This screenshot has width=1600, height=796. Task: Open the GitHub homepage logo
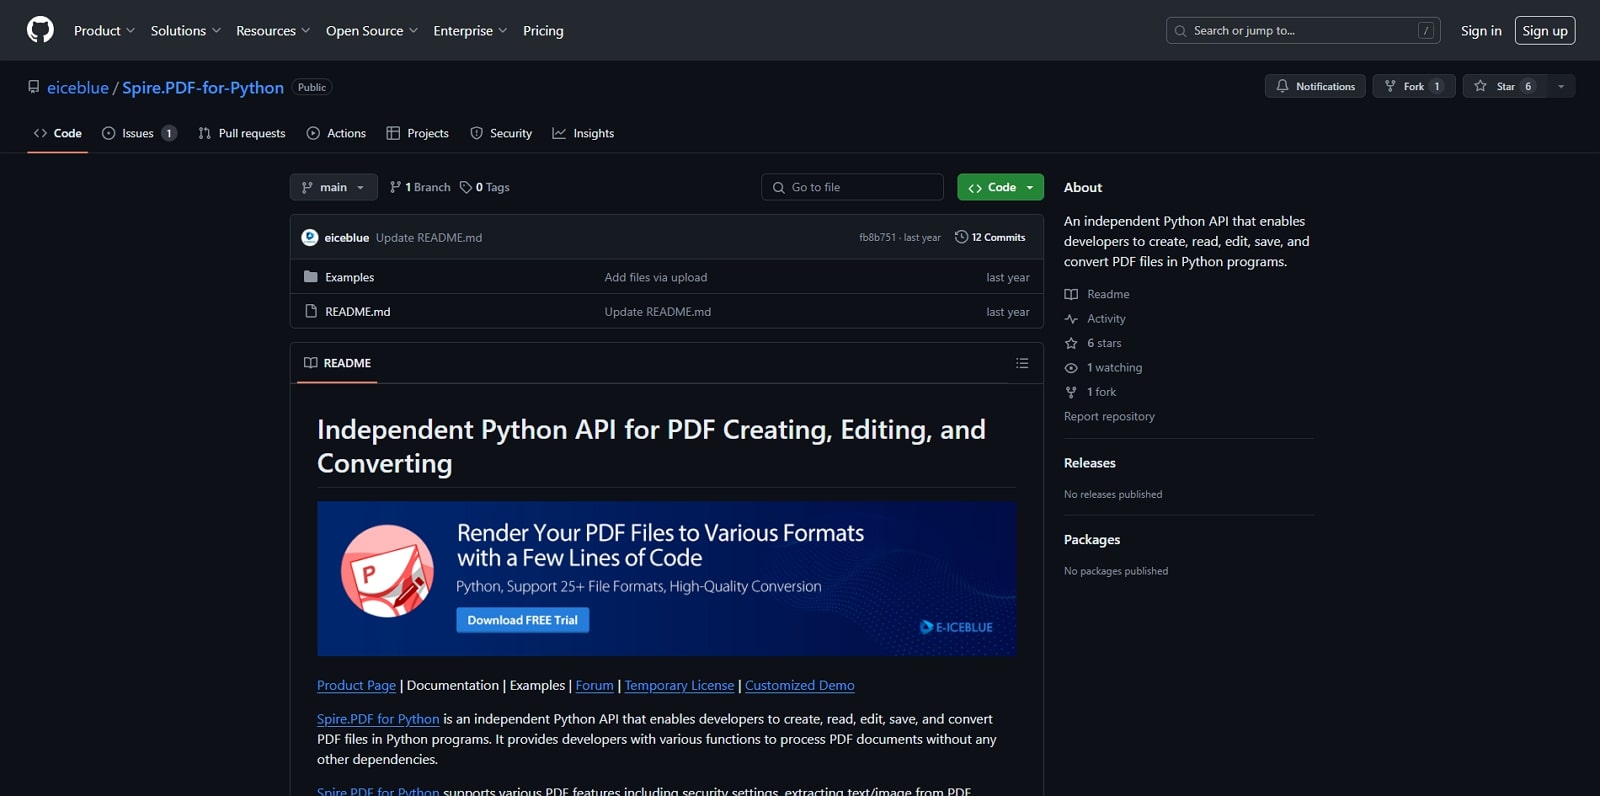tap(40, 30)
